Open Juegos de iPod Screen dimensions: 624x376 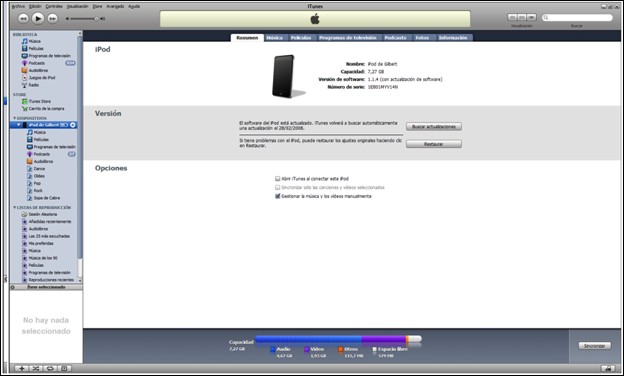(38, 78)
